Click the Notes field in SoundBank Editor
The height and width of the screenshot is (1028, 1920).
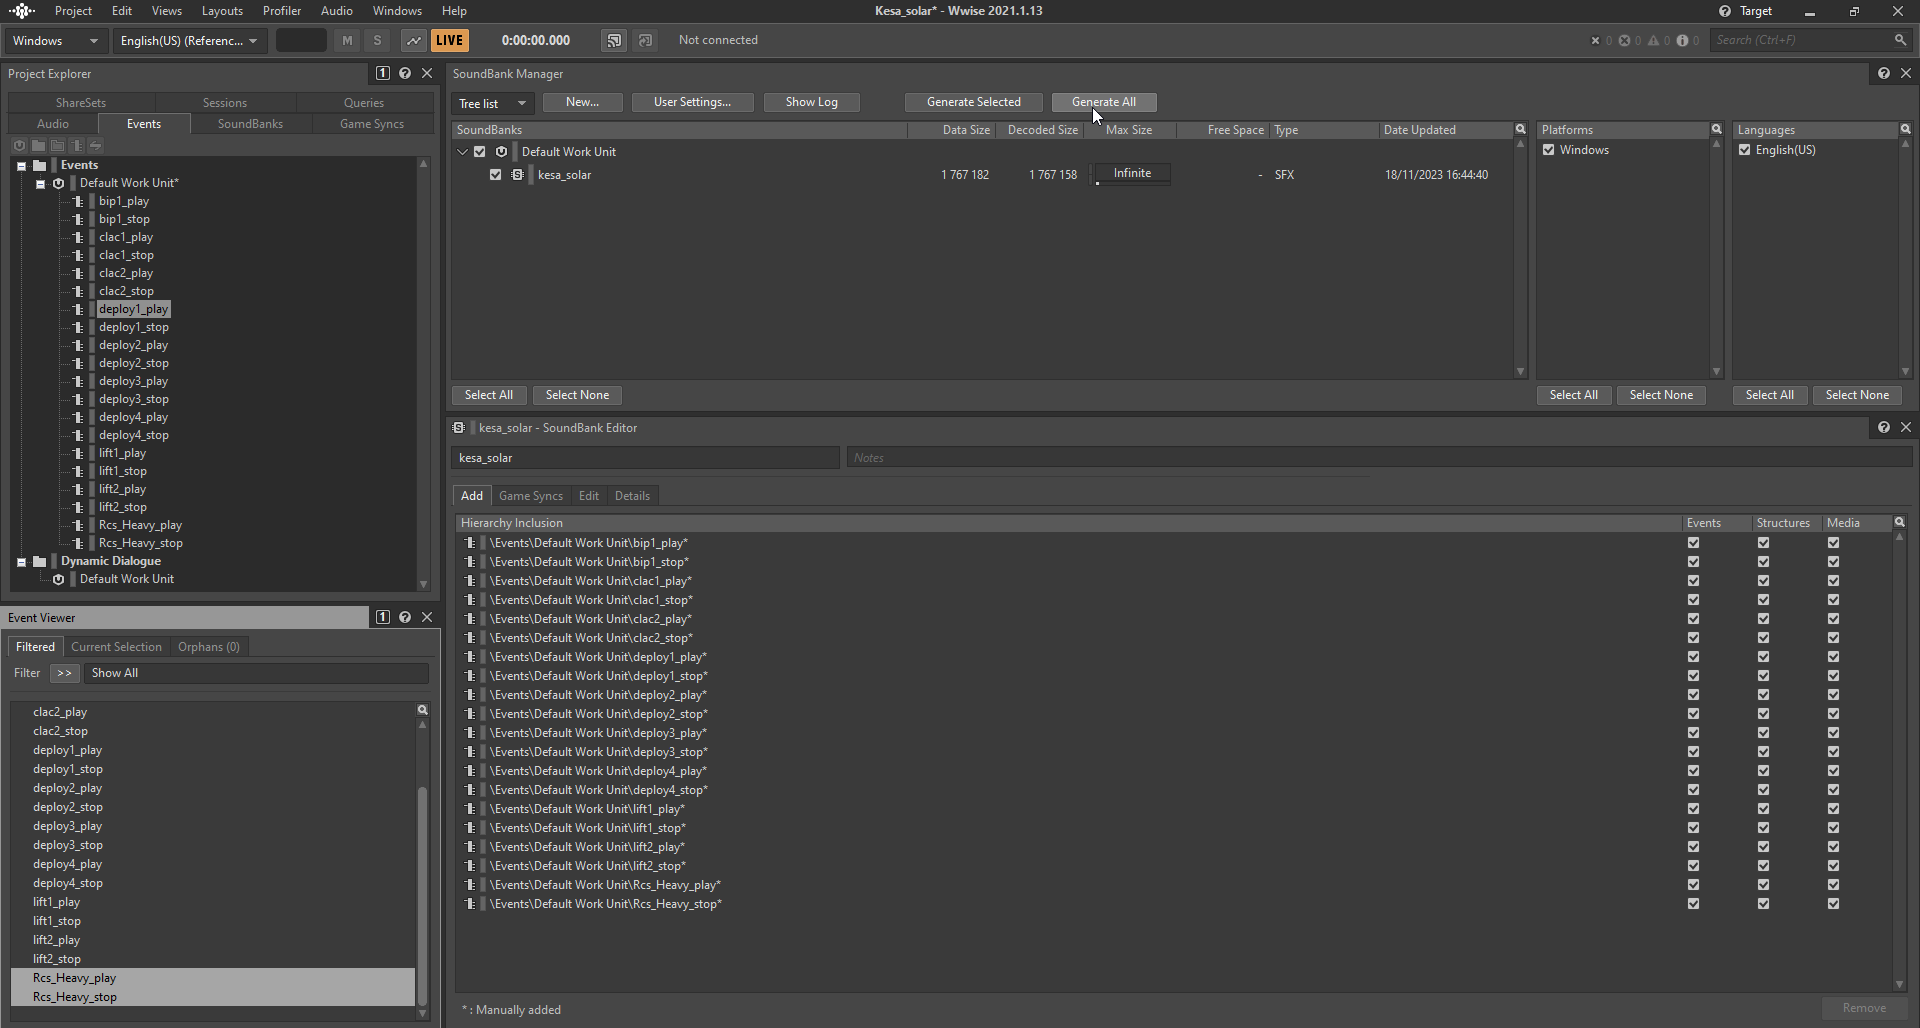point(1378,458)
